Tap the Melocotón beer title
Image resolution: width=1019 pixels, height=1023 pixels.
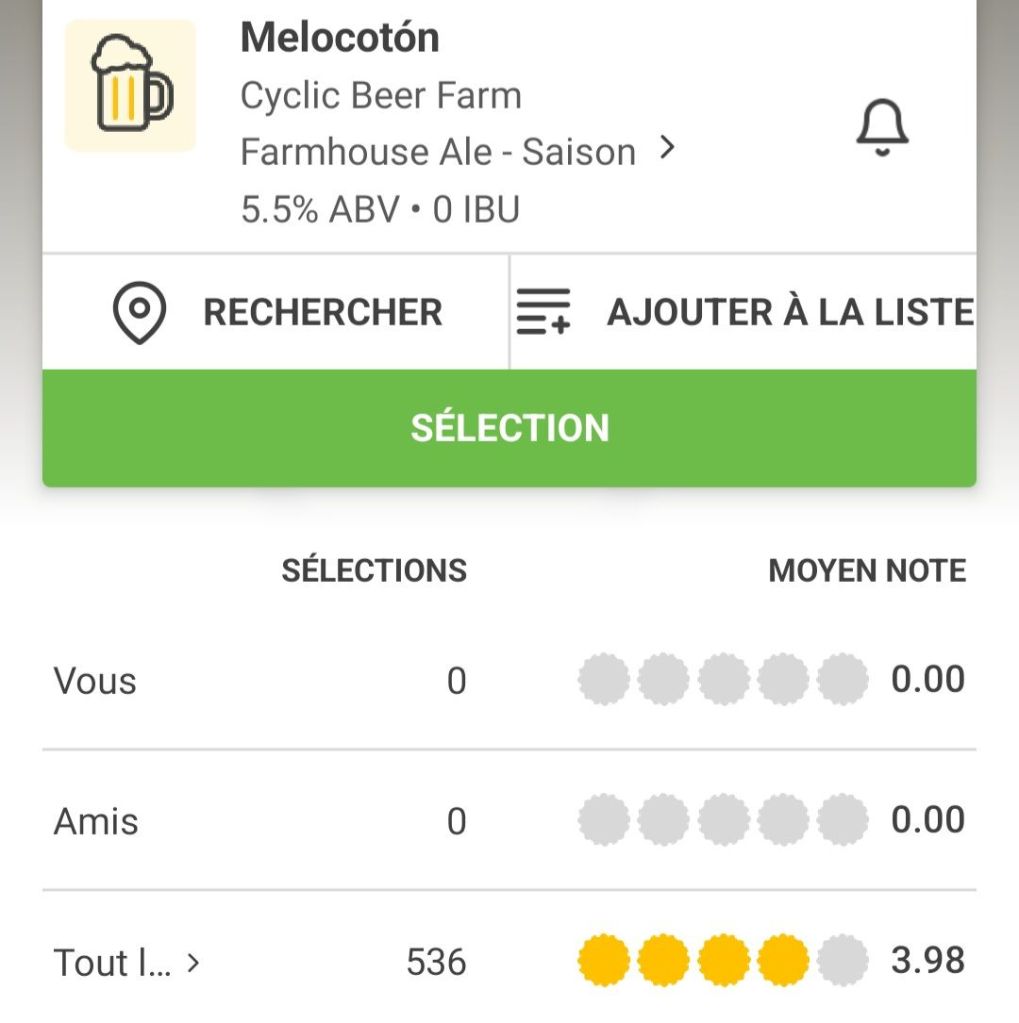click(340, 38)
